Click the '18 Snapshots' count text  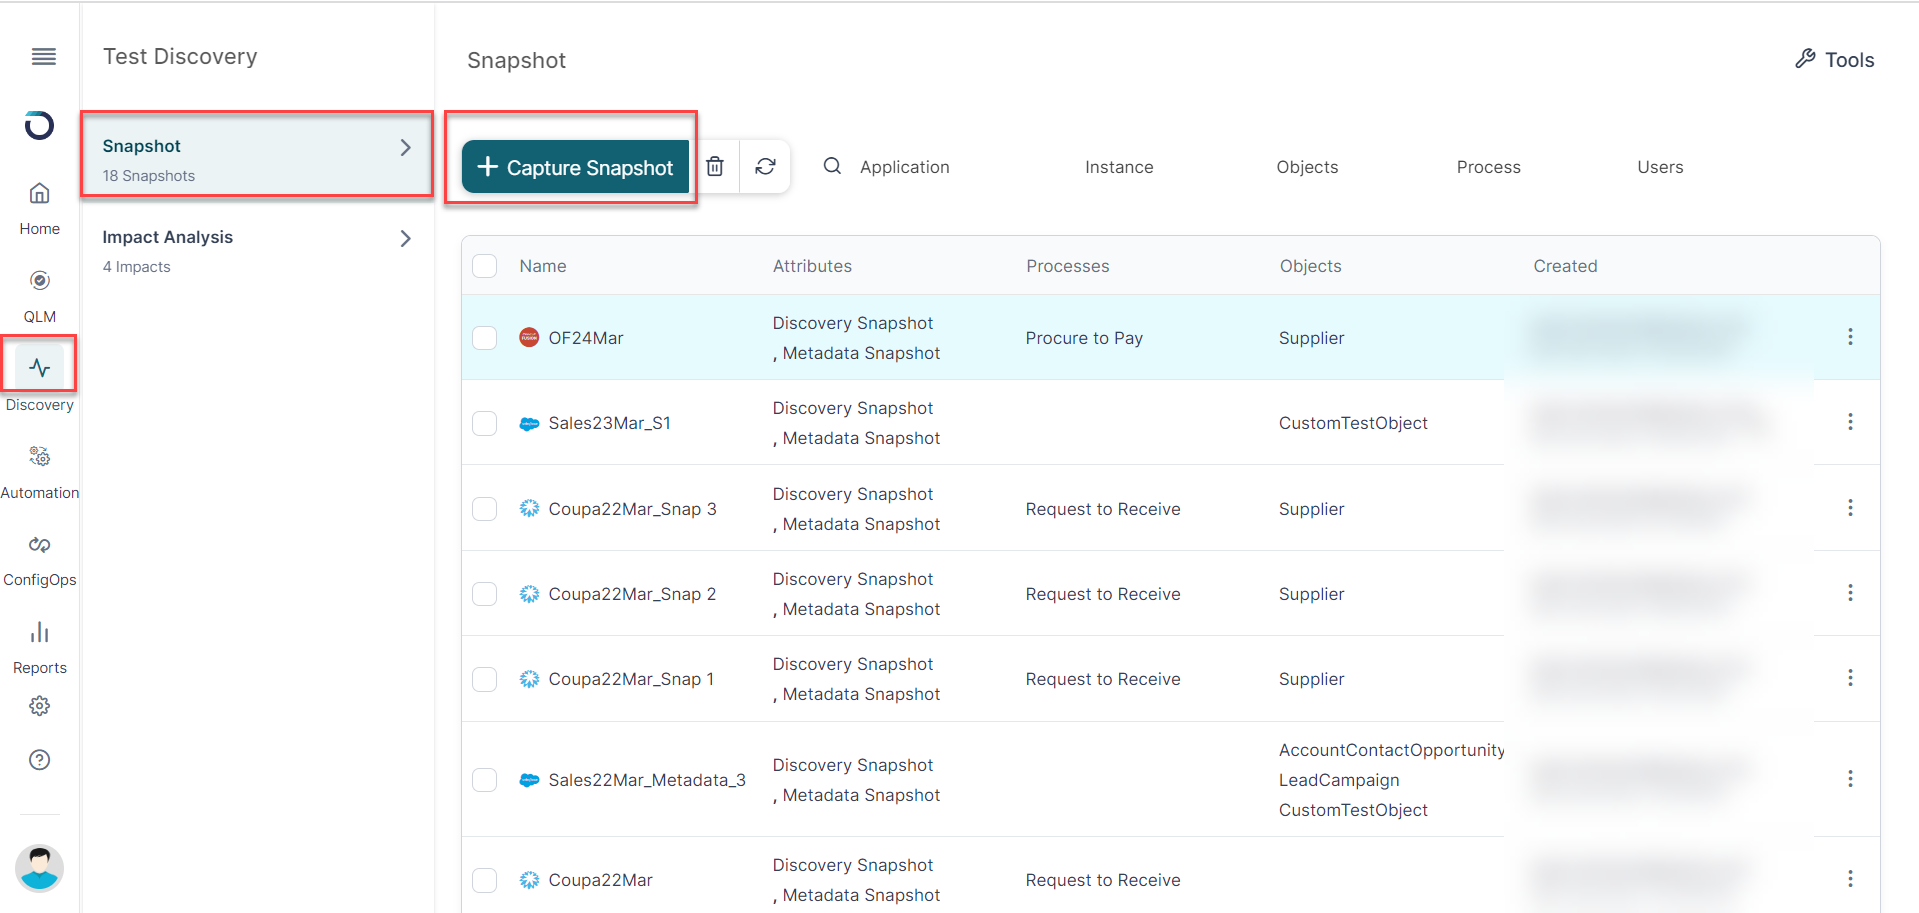coord(149,176)
